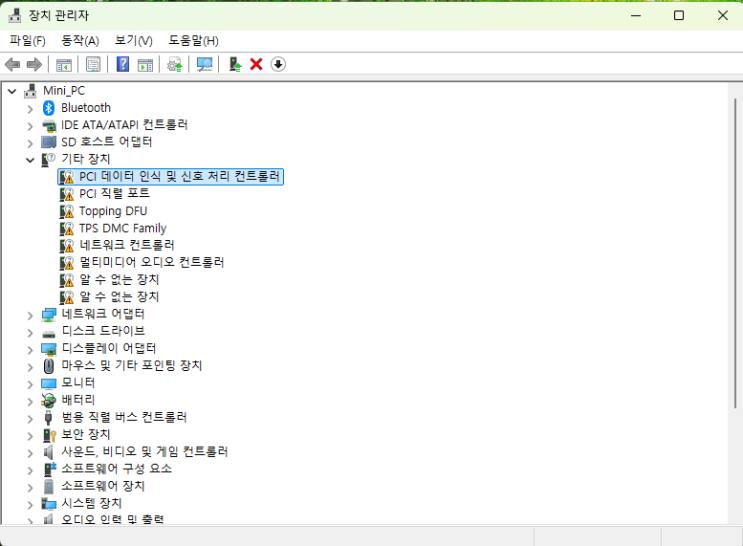Click the 디스플레이 어댑터 category icon
The height and width of the screenshot is (546, 743).
[x=49, y=349]
